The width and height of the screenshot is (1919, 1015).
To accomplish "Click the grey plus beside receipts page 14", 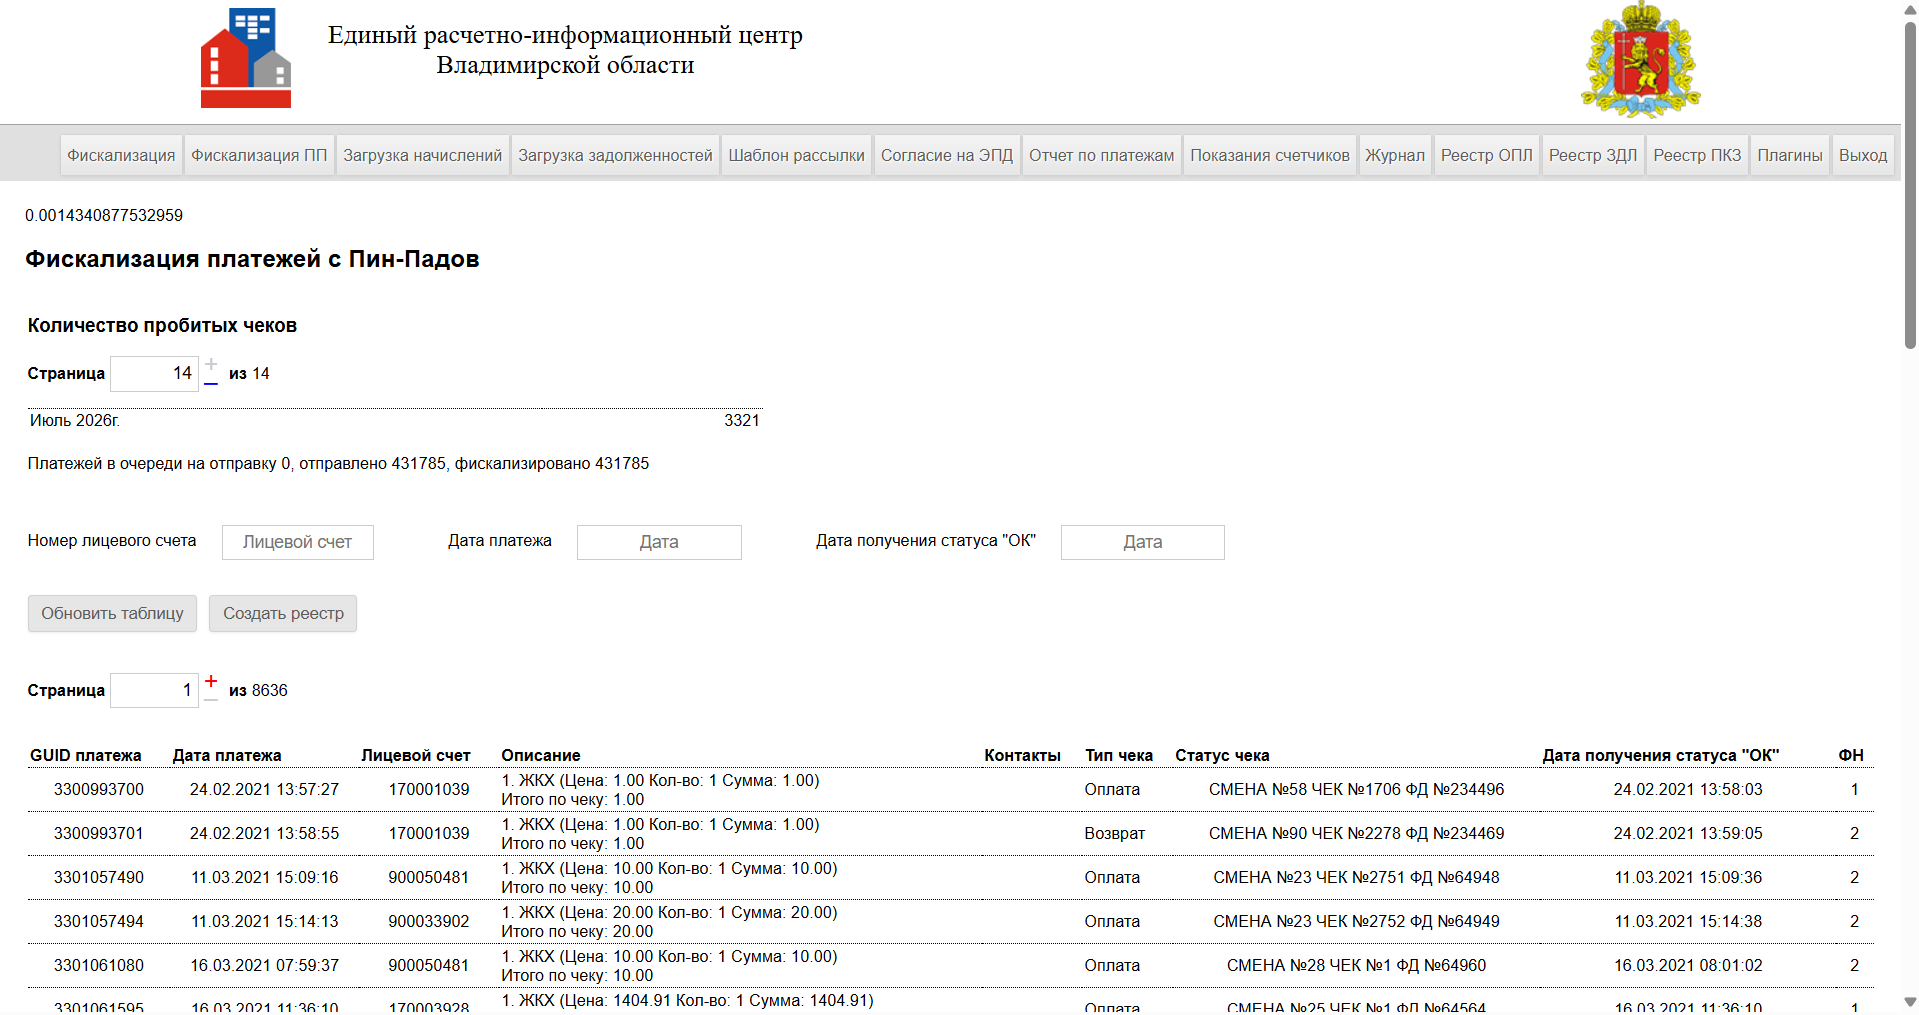I will tap(211, 364).
